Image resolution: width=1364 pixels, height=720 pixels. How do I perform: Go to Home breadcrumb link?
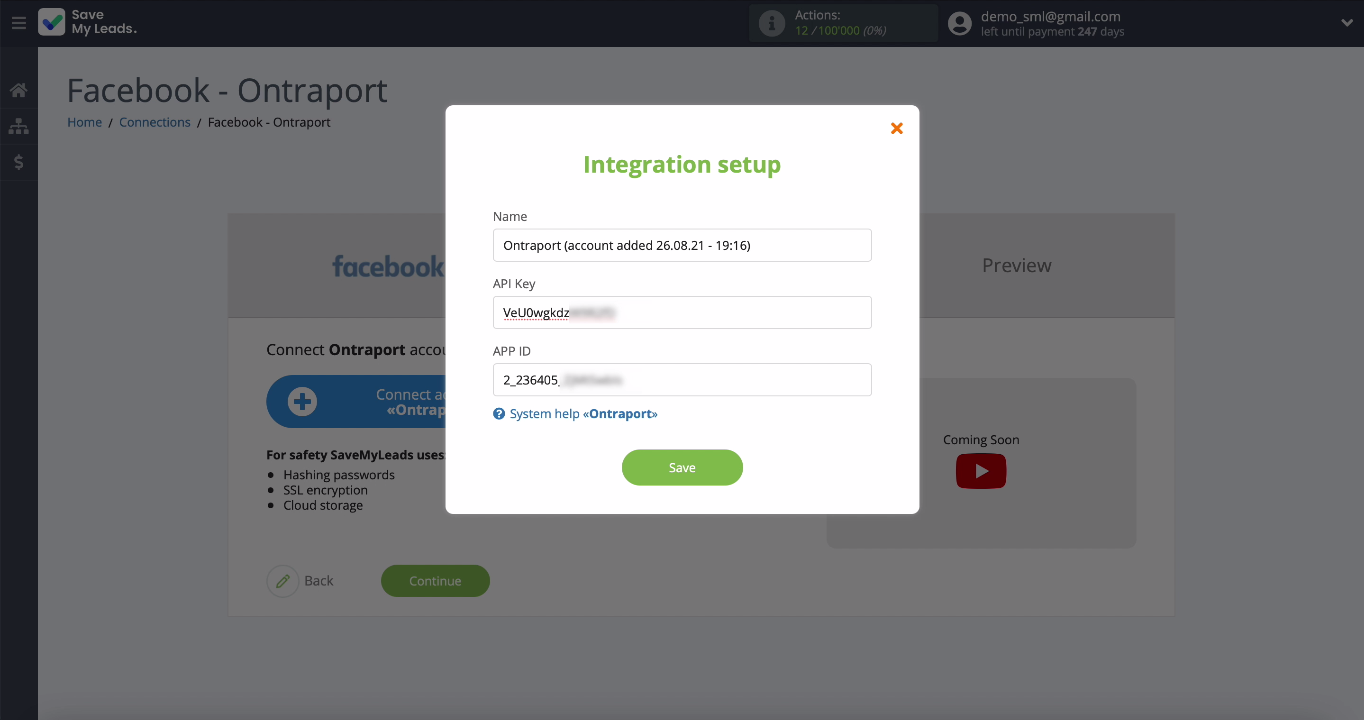(x=84, y=122)
